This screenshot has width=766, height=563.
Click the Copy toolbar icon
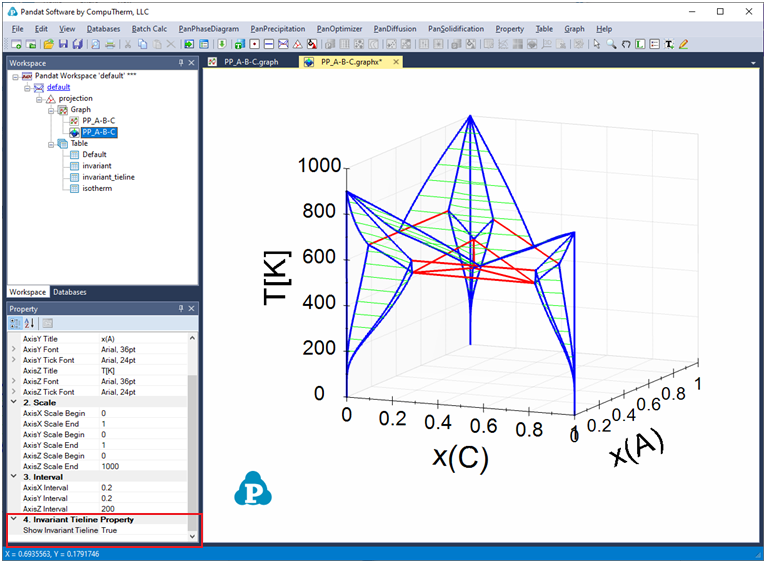pyautogui.click(x=142, y=44)
